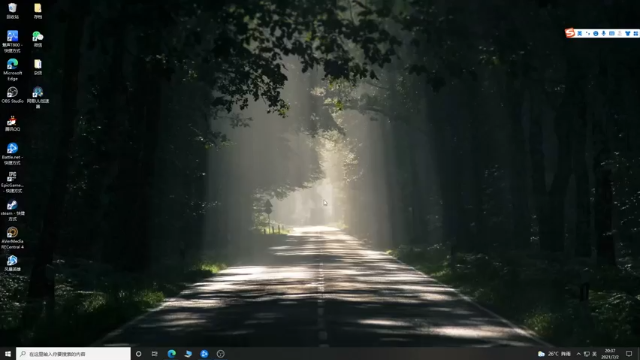This screenshot has width=640, height=360.
Task: Open the OBS Studio taskbar icon
Action: point(220,354)
